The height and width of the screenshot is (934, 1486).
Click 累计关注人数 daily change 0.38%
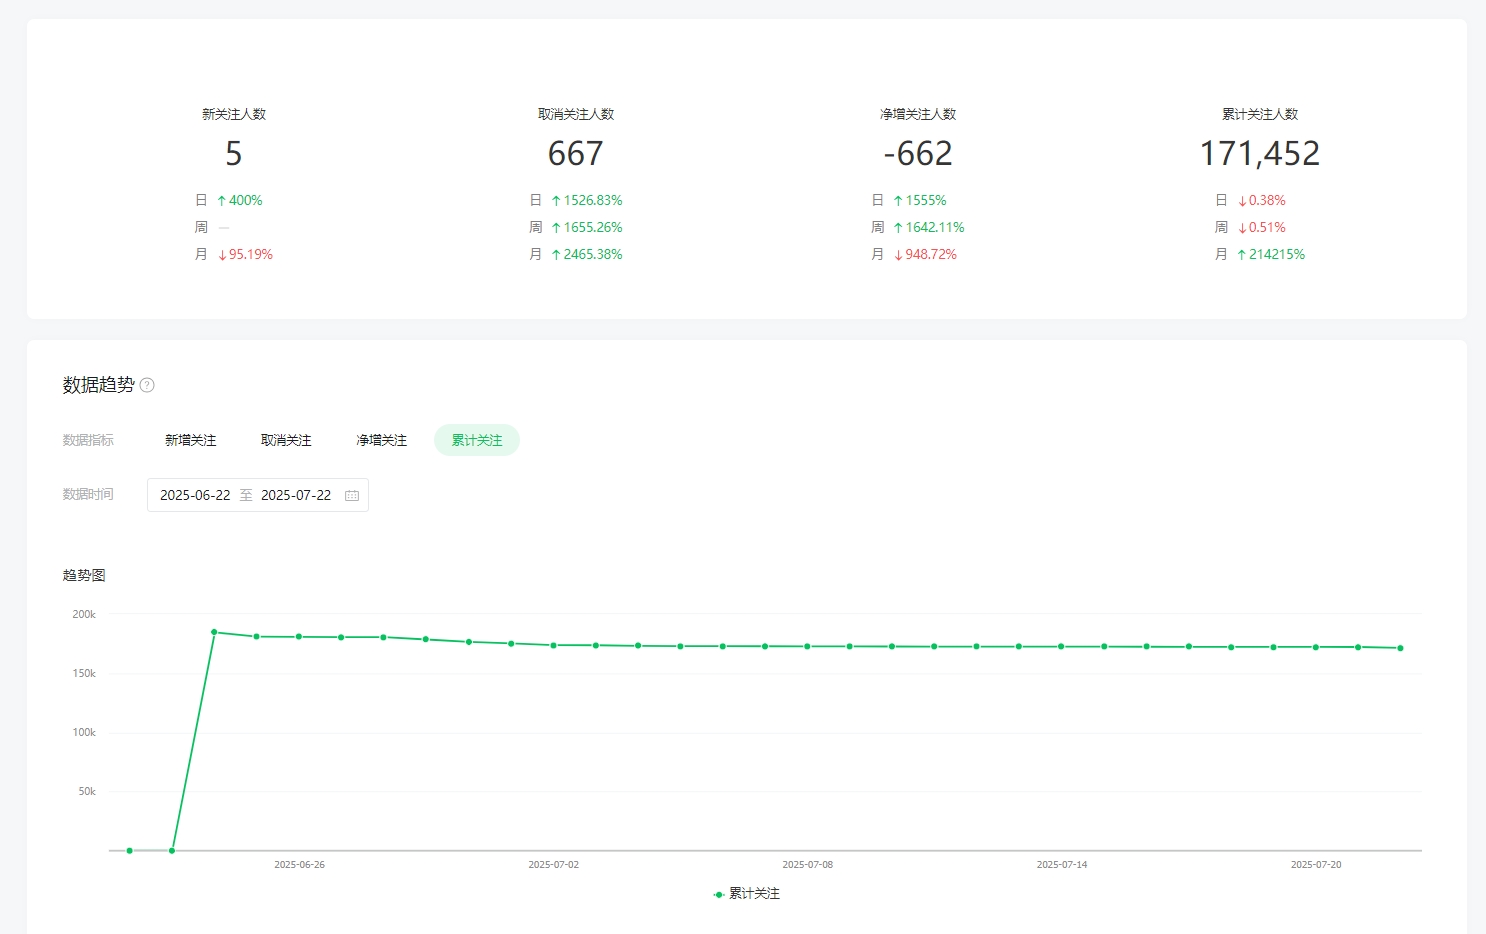1262,201
